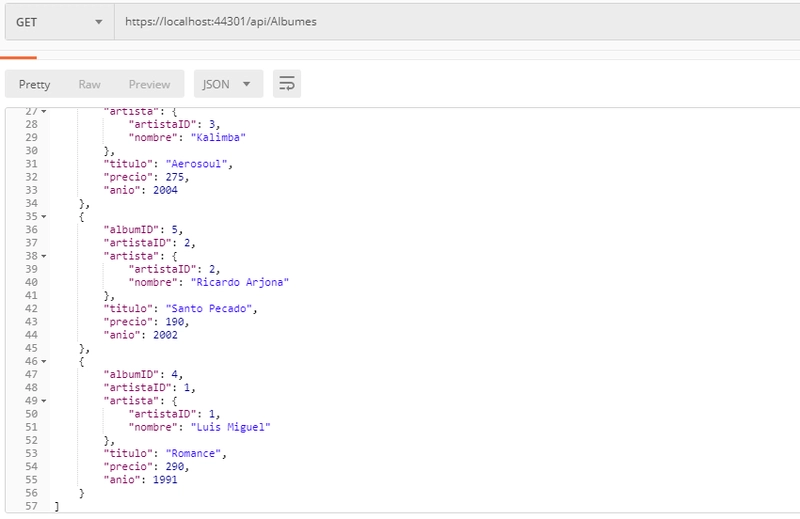Image resolution: width=800 pixels, height=519 pixels.
Task: Click the "artistaID" key on line 48
Action: click(x=138, y=388)
